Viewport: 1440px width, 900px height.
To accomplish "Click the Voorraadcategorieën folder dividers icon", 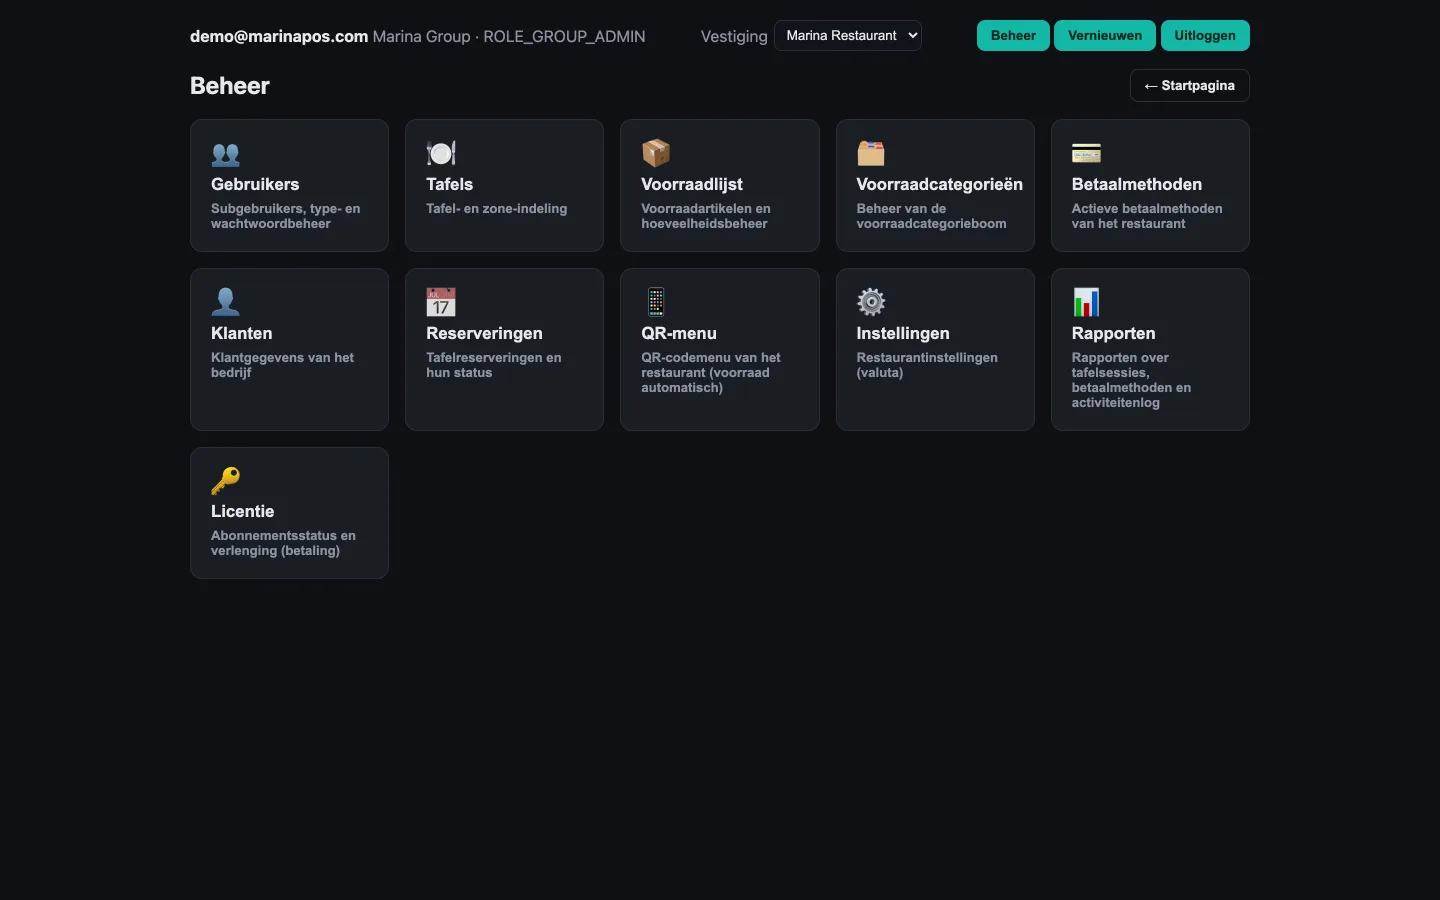I will pyautogui.click(x=871, y=153).
